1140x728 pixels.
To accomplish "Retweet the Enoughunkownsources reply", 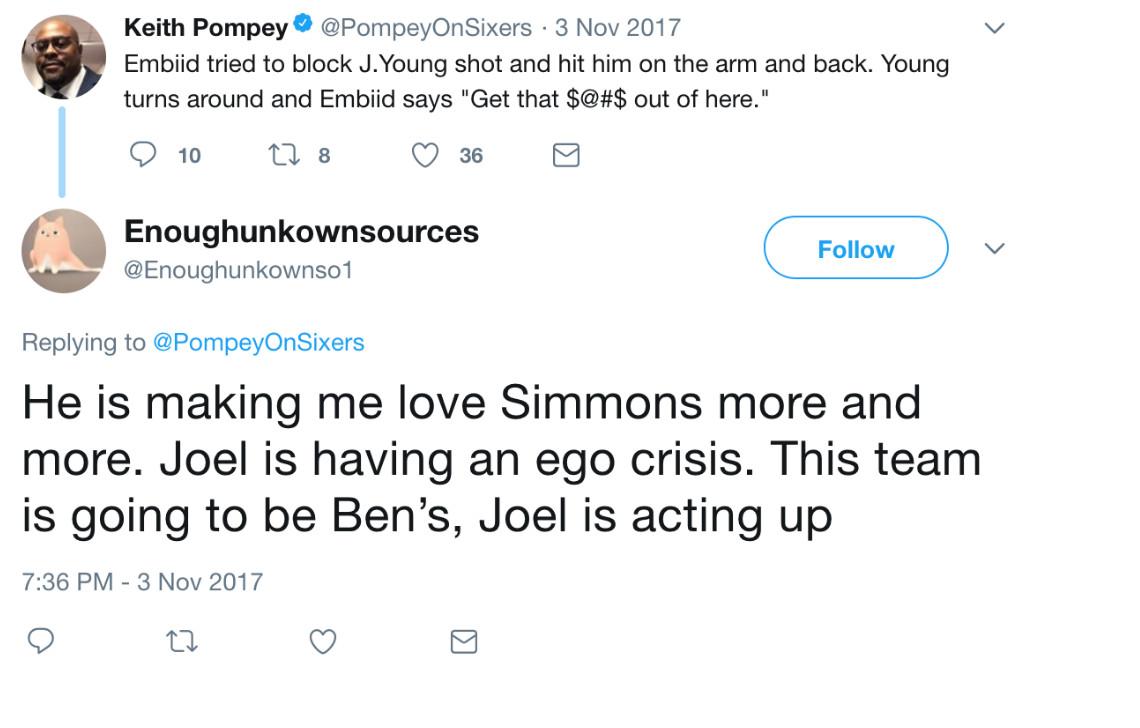I will (x=183, y=641).
